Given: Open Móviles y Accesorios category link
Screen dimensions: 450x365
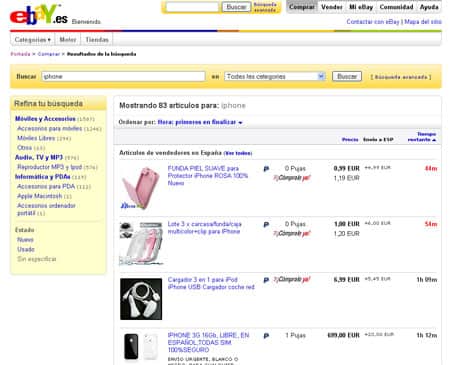Looking at the screenshot, I should (x=45, y=119).
